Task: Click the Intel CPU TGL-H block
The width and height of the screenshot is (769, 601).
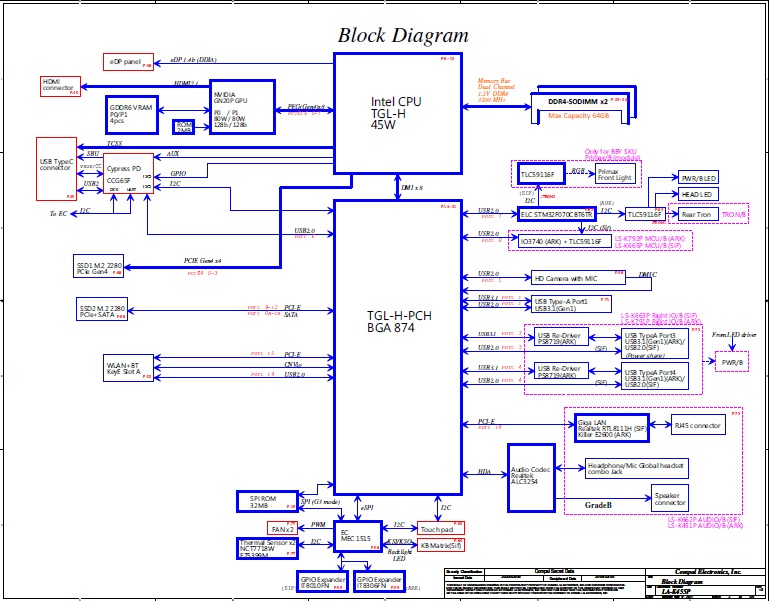Action: click(x=395, y=110)
